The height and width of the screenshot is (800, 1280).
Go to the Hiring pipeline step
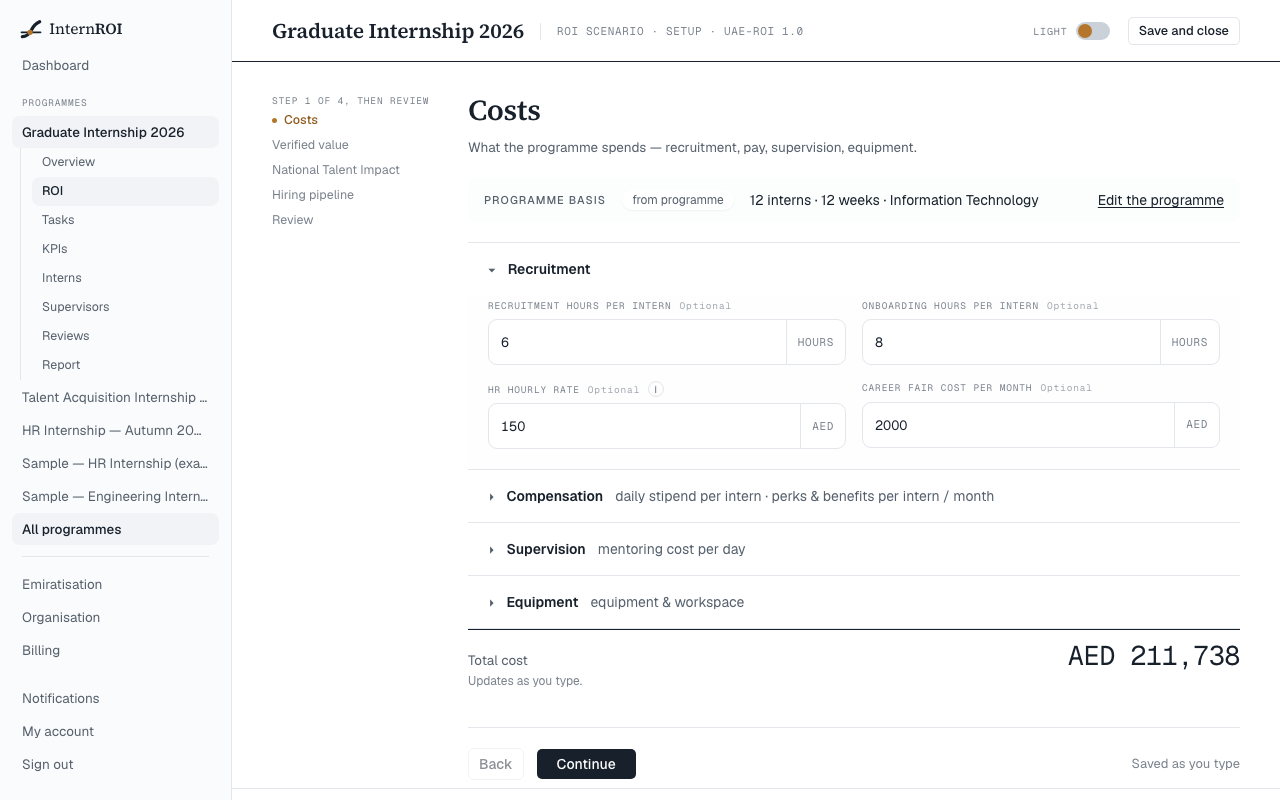[x=313, y=195]
